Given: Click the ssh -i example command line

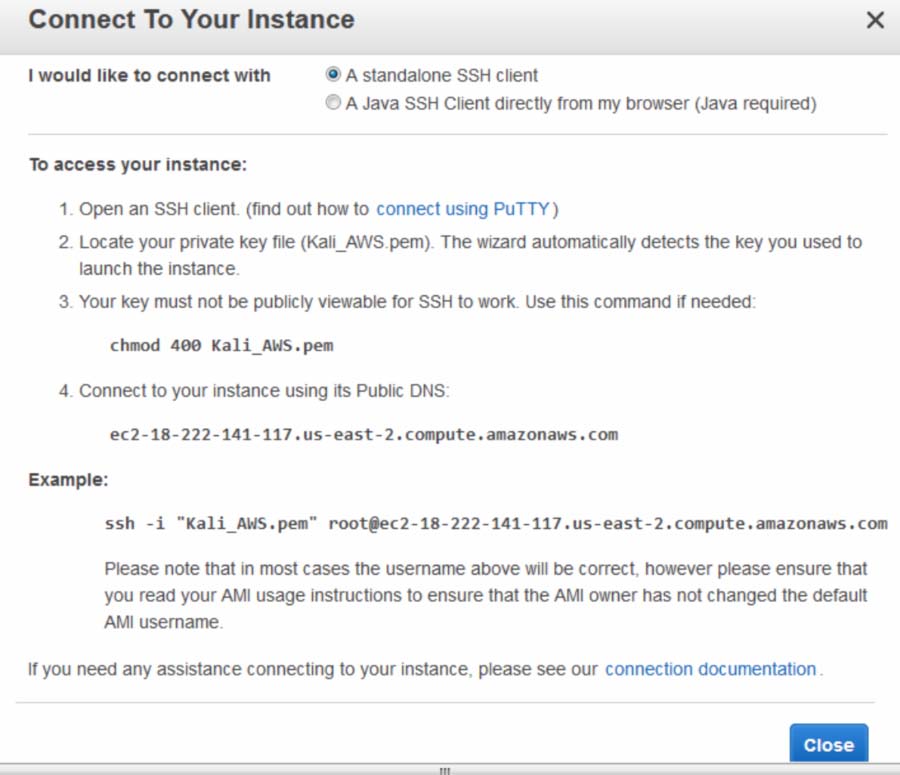Looking at the screenshot, I should [x=495, y=523].
